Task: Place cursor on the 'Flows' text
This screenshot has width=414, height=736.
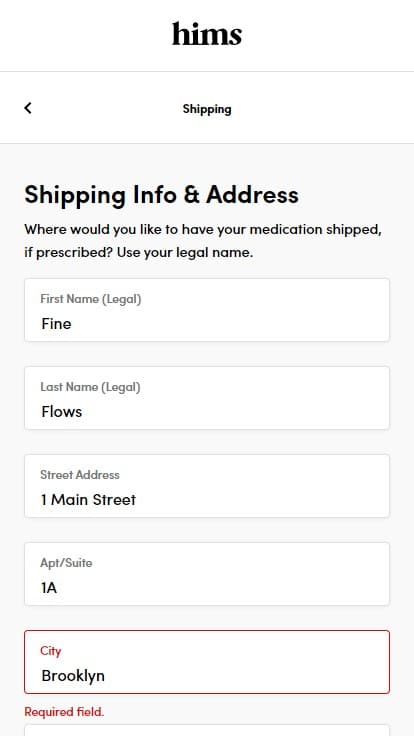Action: pyautogui.click(x=61, y=412)
